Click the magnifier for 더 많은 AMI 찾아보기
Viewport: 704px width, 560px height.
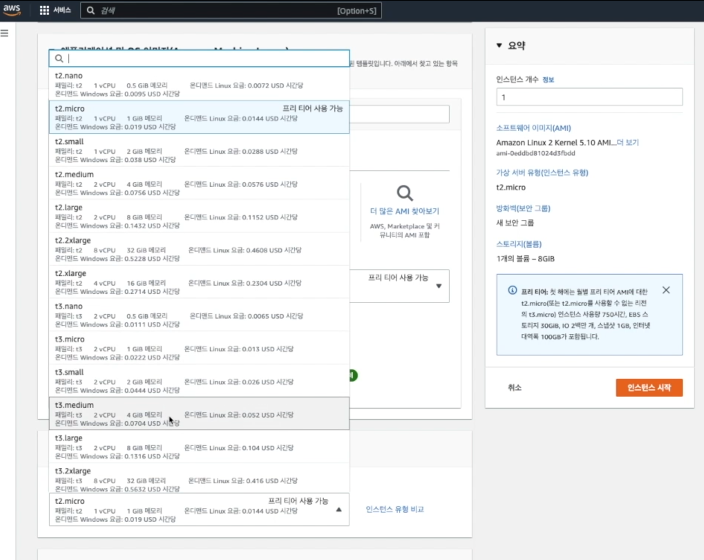405,193
